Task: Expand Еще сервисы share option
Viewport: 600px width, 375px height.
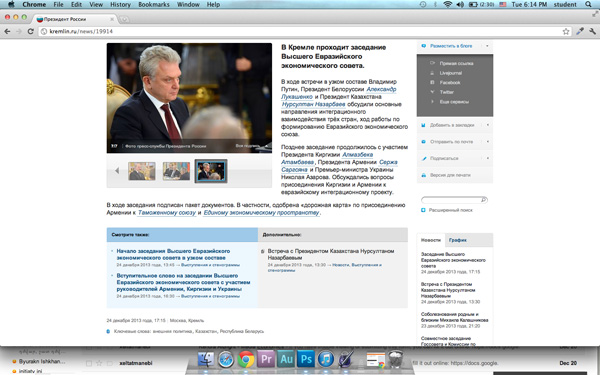Action: coord(454,102)
